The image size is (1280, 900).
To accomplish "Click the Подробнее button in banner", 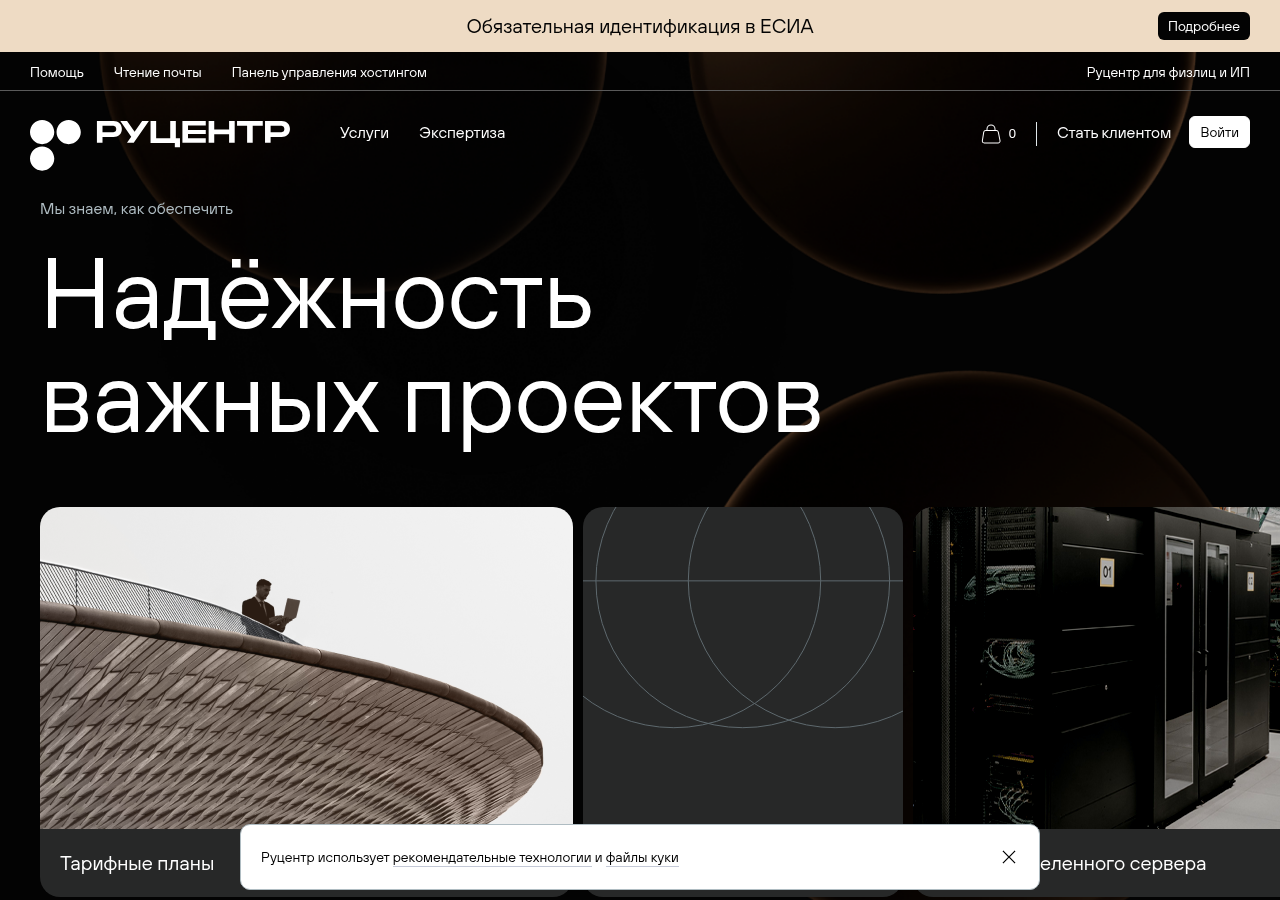I will [1204, 26].
